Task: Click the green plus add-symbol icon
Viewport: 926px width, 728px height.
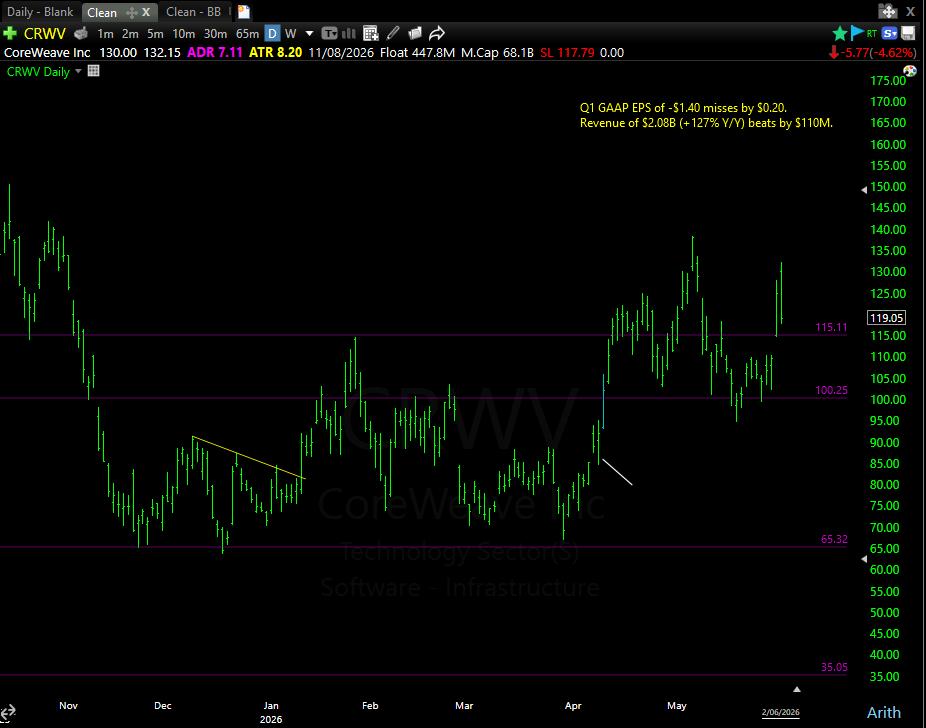Action: pos(9,33)
